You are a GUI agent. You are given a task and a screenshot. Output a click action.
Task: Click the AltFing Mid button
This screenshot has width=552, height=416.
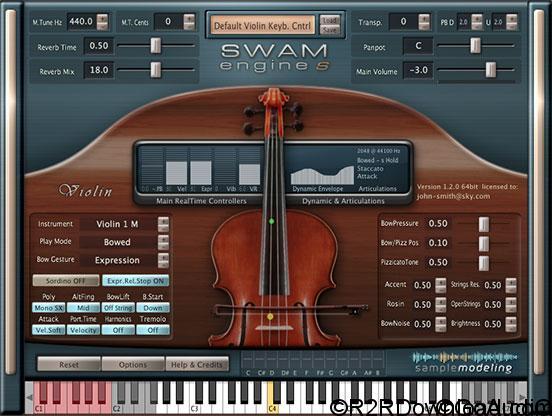click(x=83, y=308)
